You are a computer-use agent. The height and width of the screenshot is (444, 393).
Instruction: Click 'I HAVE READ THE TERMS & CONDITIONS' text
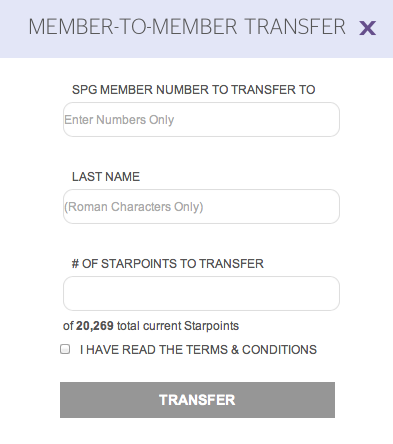(198, 350)
